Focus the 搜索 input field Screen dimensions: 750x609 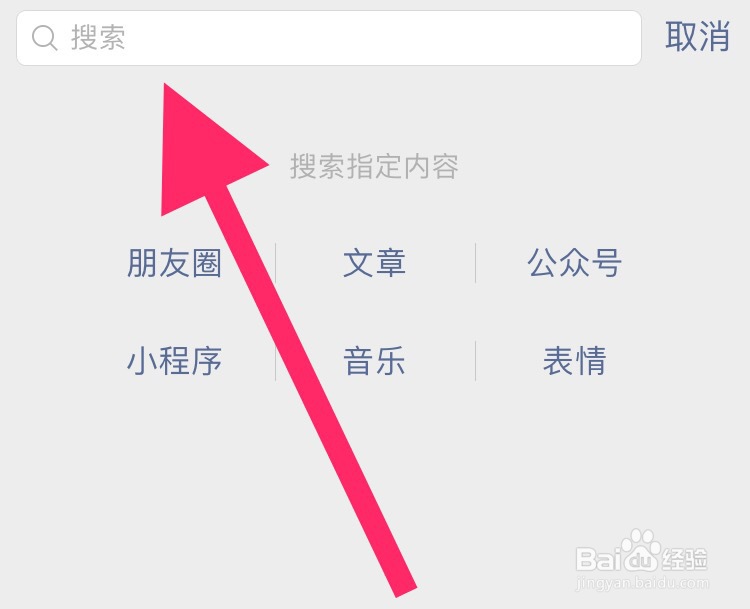coord(329,38)
